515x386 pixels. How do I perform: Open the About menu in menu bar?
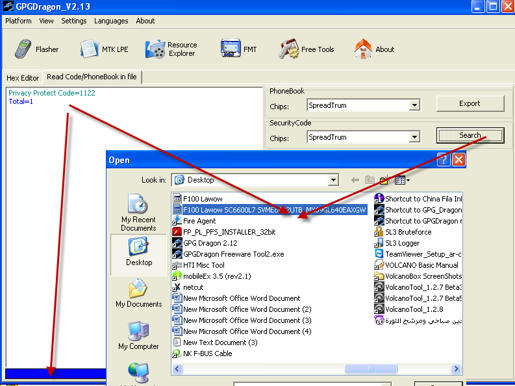[x=145, y=21]
